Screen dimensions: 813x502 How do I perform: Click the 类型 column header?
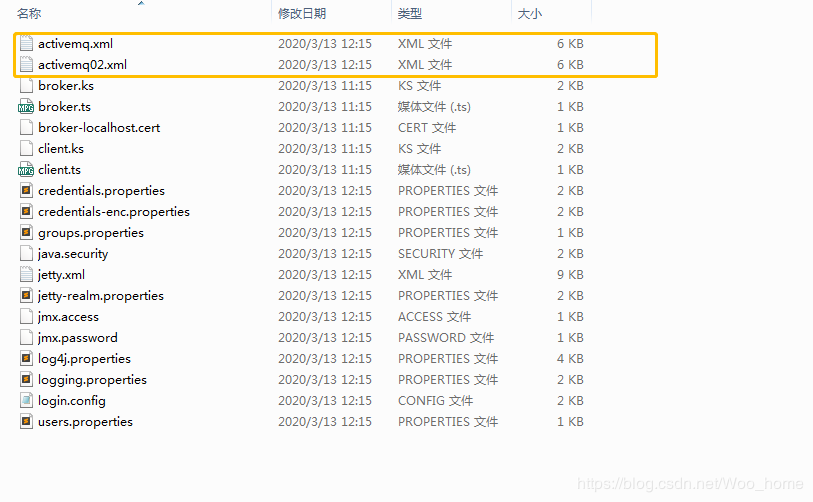click(410, 14)
